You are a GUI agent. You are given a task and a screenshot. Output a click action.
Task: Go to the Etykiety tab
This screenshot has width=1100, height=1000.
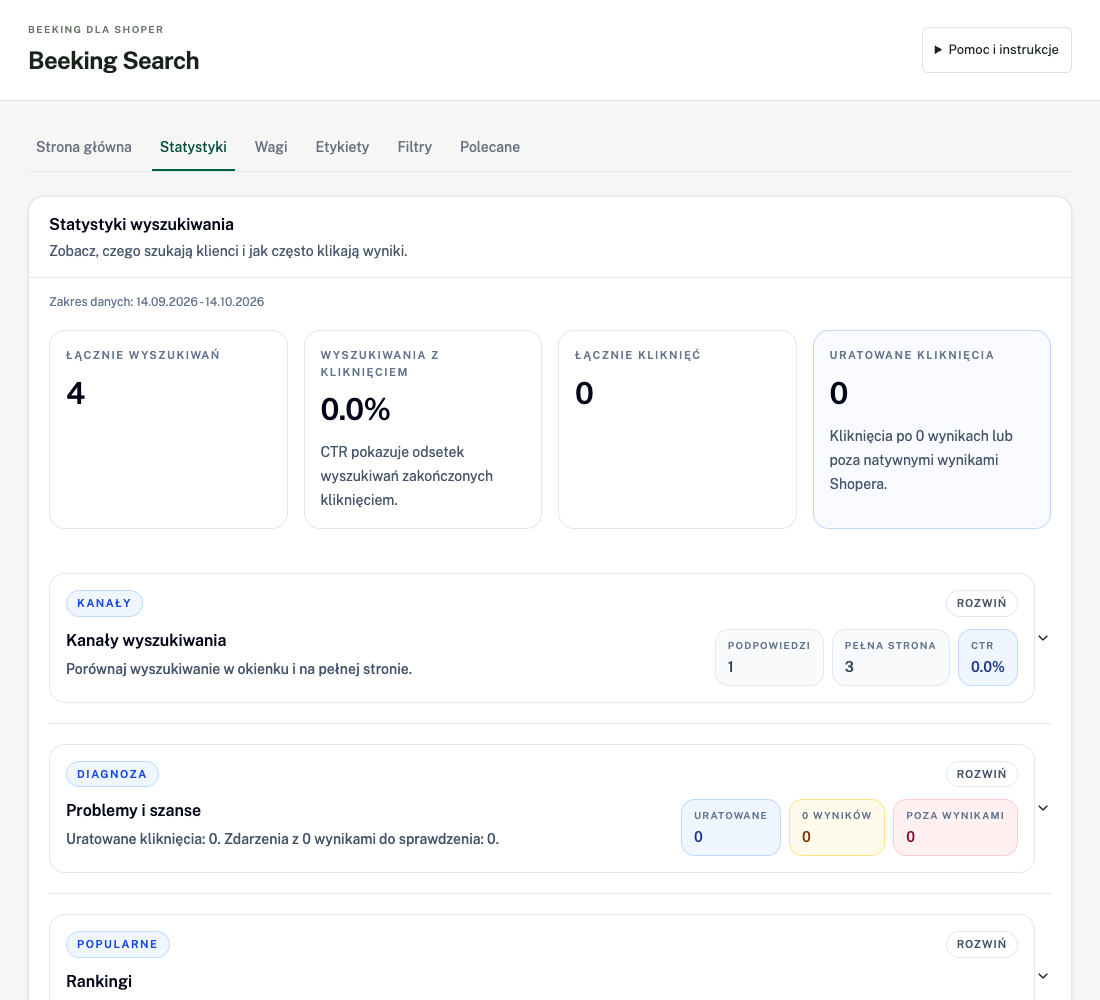tap(342, 147)
